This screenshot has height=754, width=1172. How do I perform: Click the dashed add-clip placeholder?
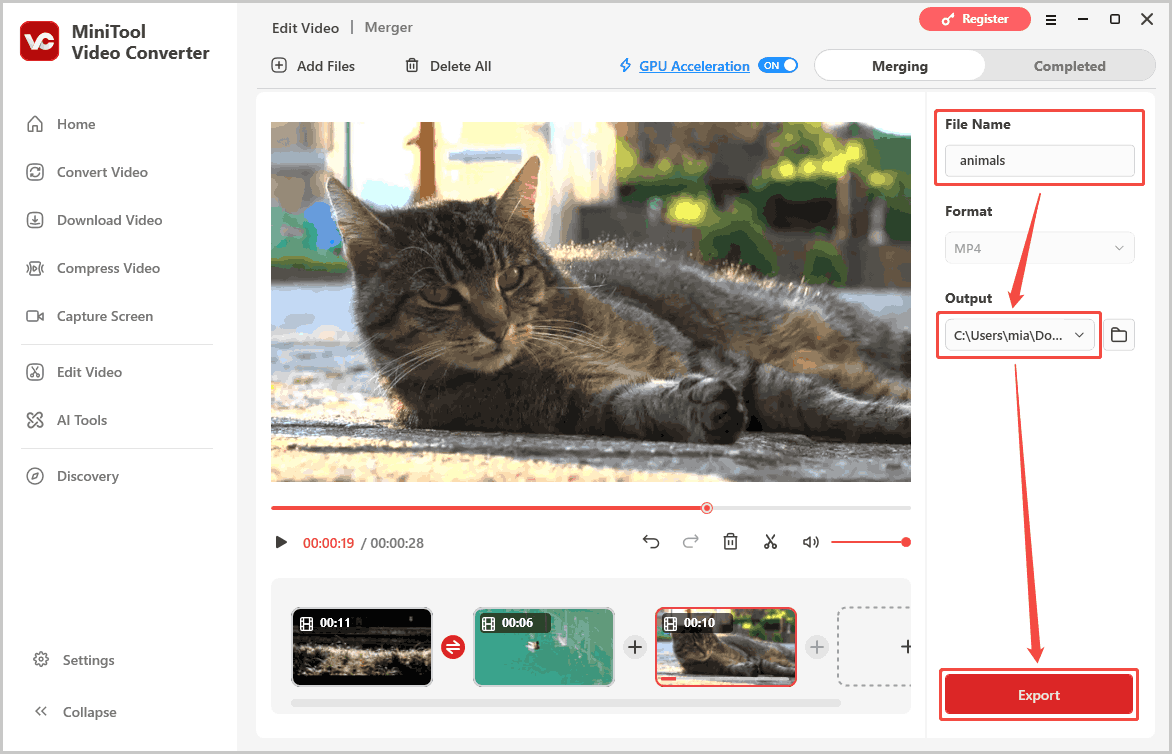point(875,646)
